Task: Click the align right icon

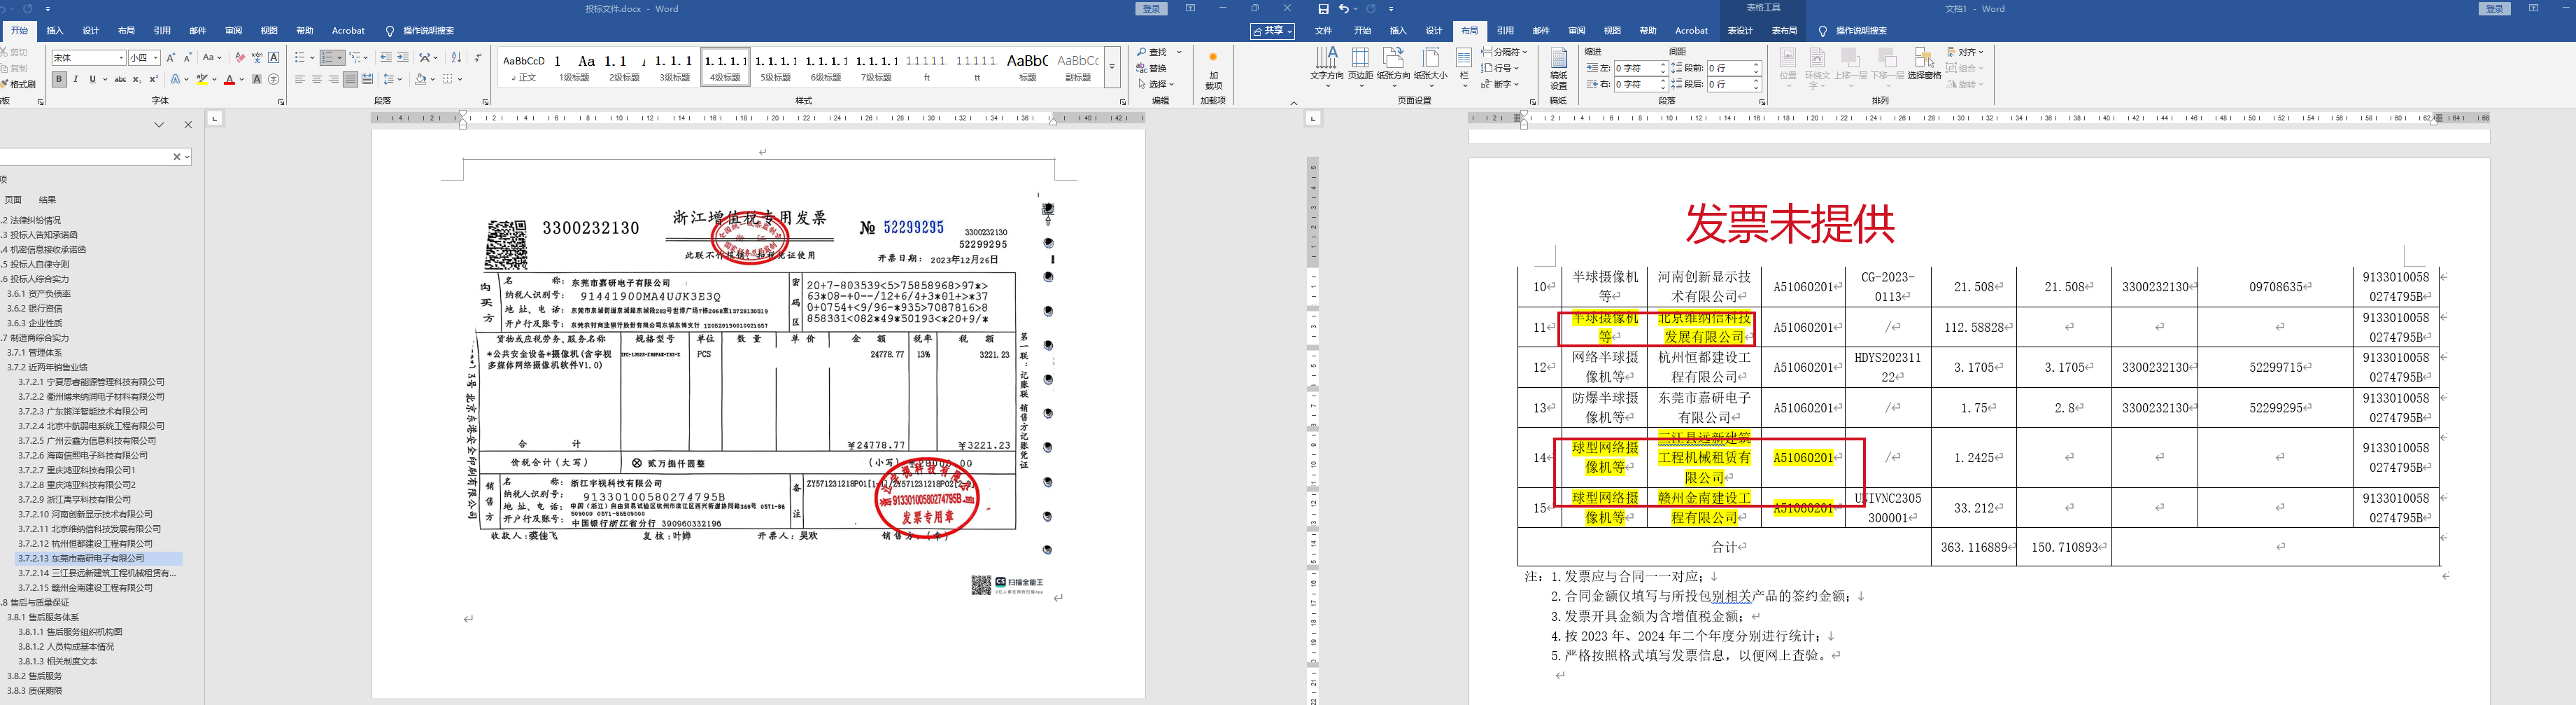Action: 333,79
